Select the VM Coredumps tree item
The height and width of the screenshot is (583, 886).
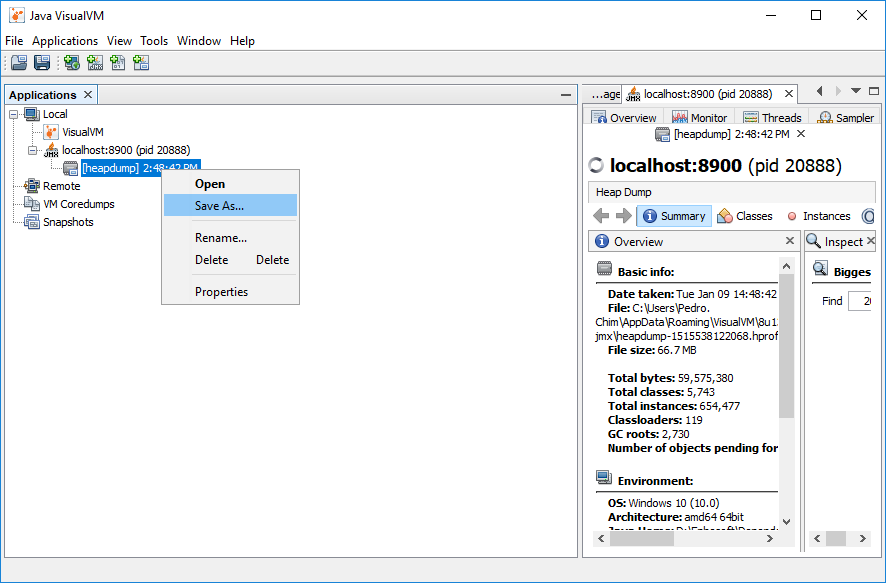pyautogui.click(x=79, y=204)
